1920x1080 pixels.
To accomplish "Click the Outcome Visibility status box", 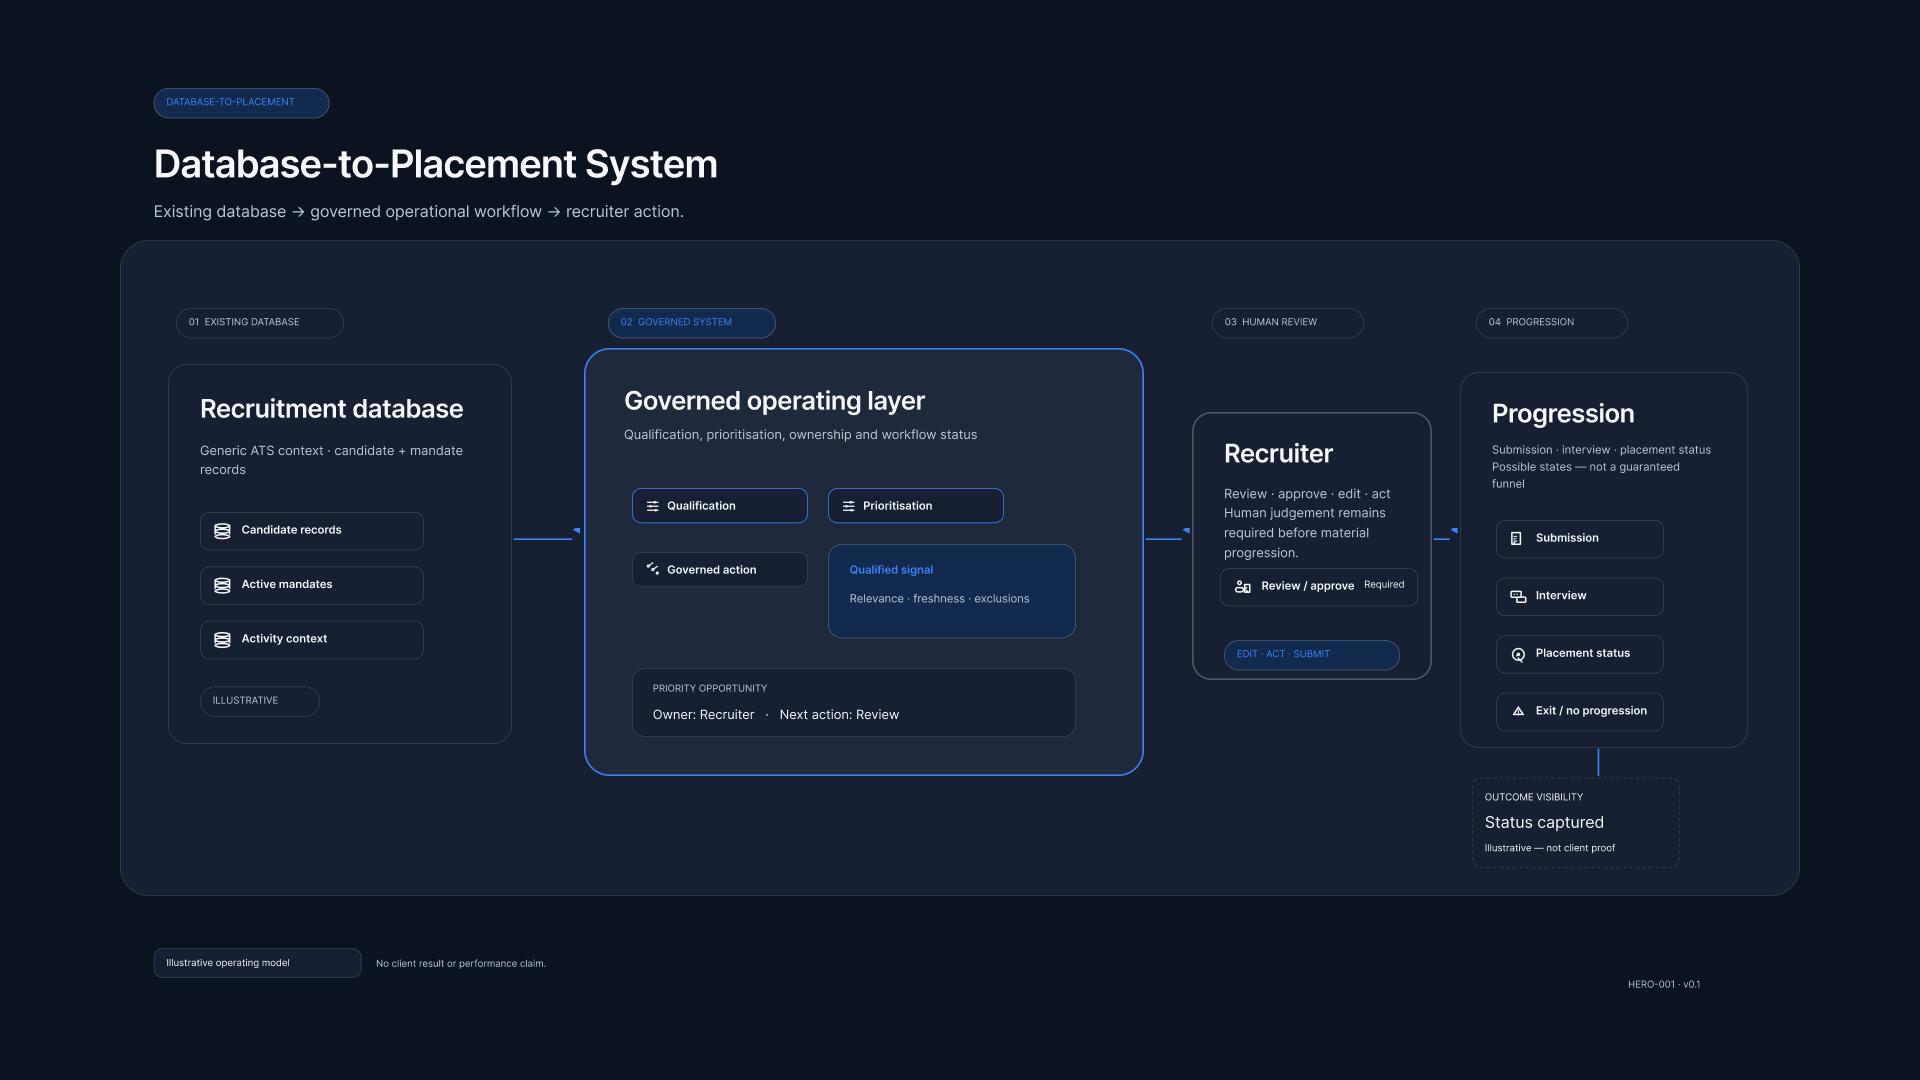I will tap(1576, 823).
